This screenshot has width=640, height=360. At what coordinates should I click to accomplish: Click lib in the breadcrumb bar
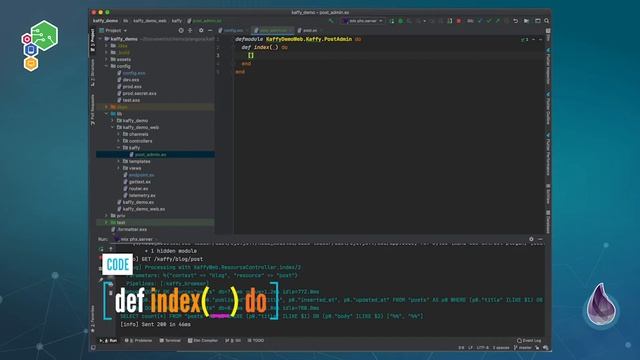126,21
